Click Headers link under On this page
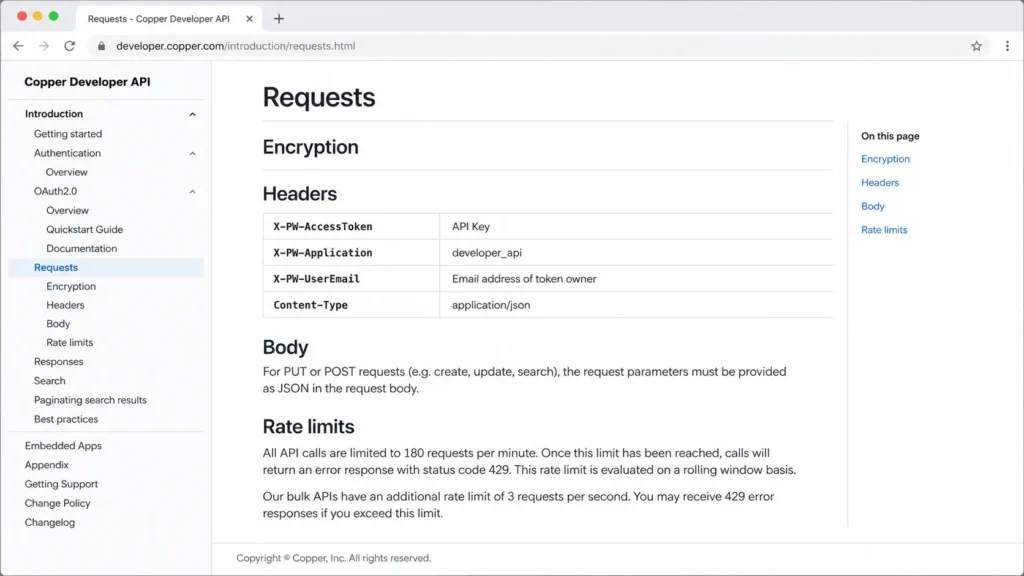The height and width of the screenshot is (576, 1024). [x=880, y=182]
